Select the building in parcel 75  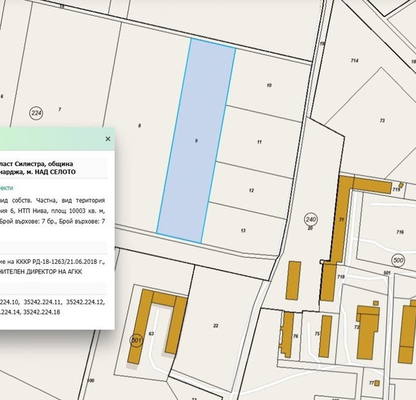[325, 337]
